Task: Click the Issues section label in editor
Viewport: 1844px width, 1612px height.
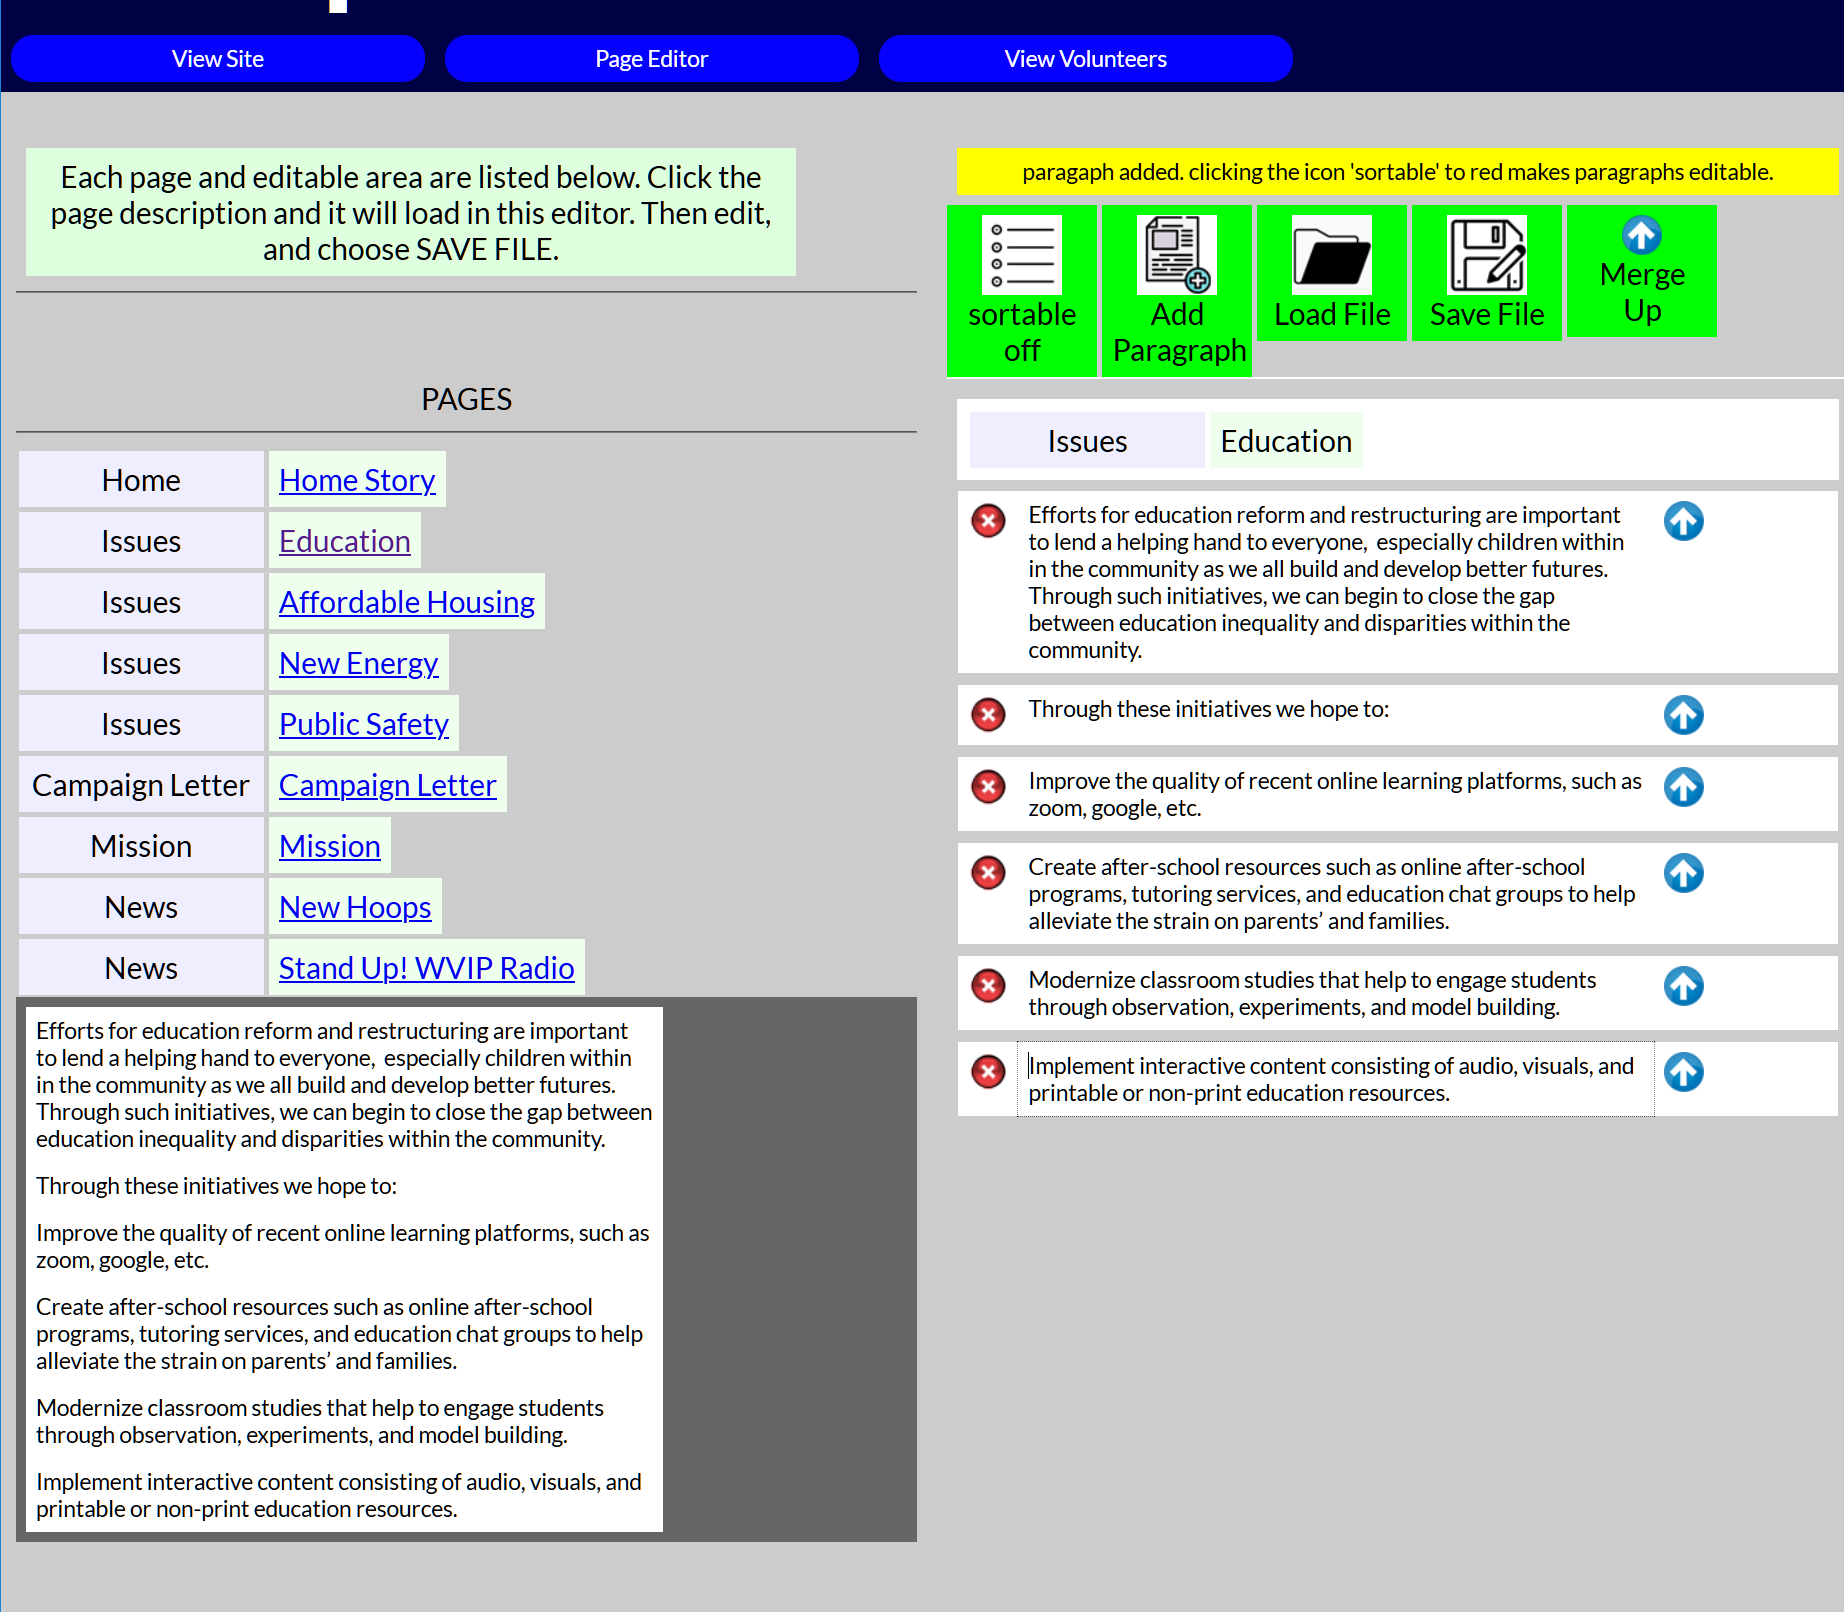Action: 1087,441
